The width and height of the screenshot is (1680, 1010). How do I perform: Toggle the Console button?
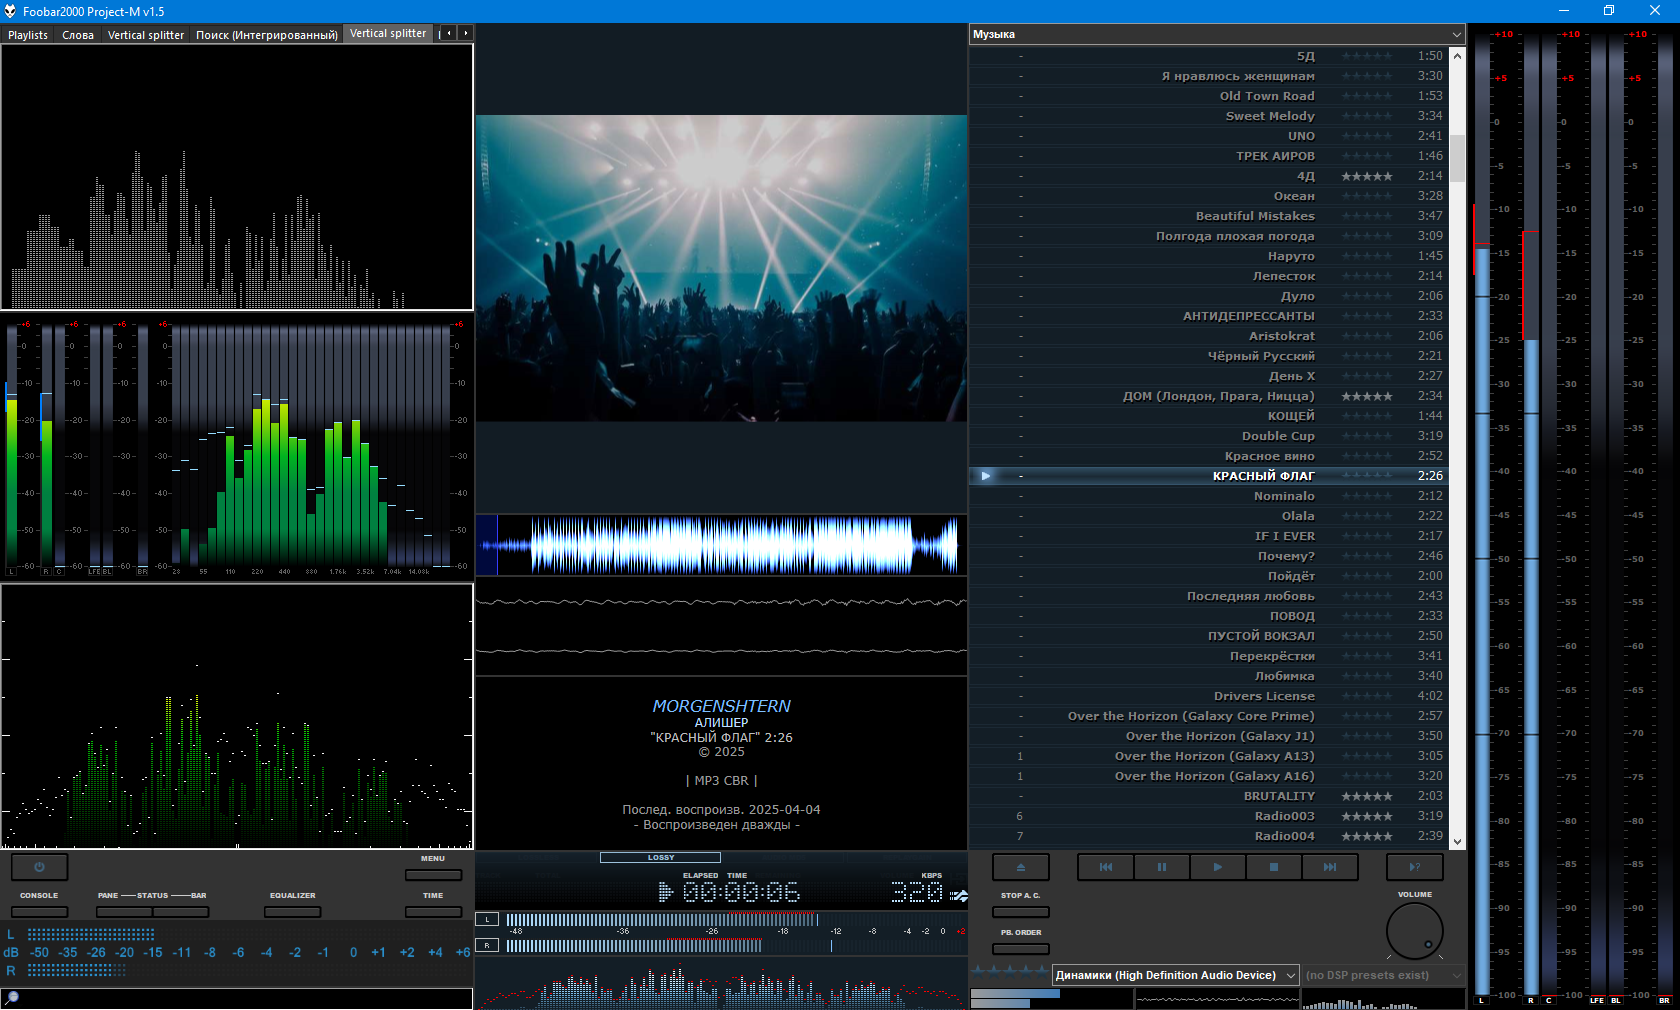coord(39,911)
